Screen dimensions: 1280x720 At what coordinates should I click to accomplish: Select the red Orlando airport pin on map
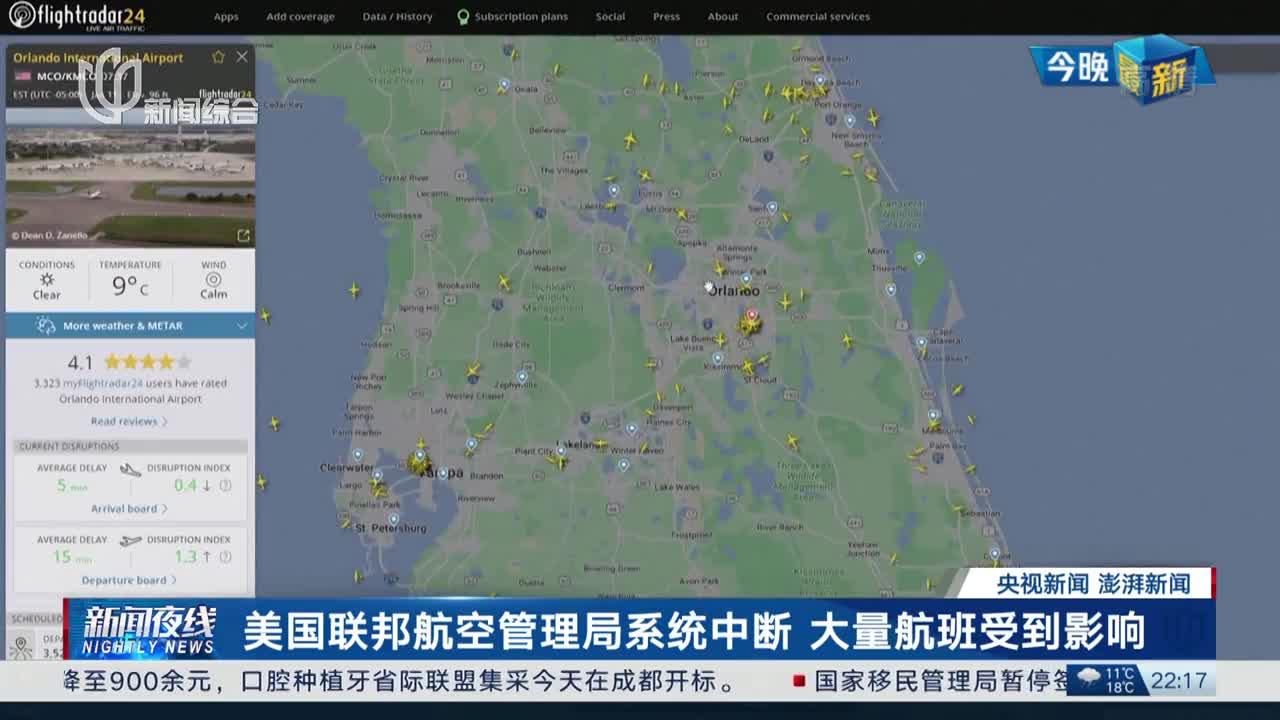click(x=752, y=315)
